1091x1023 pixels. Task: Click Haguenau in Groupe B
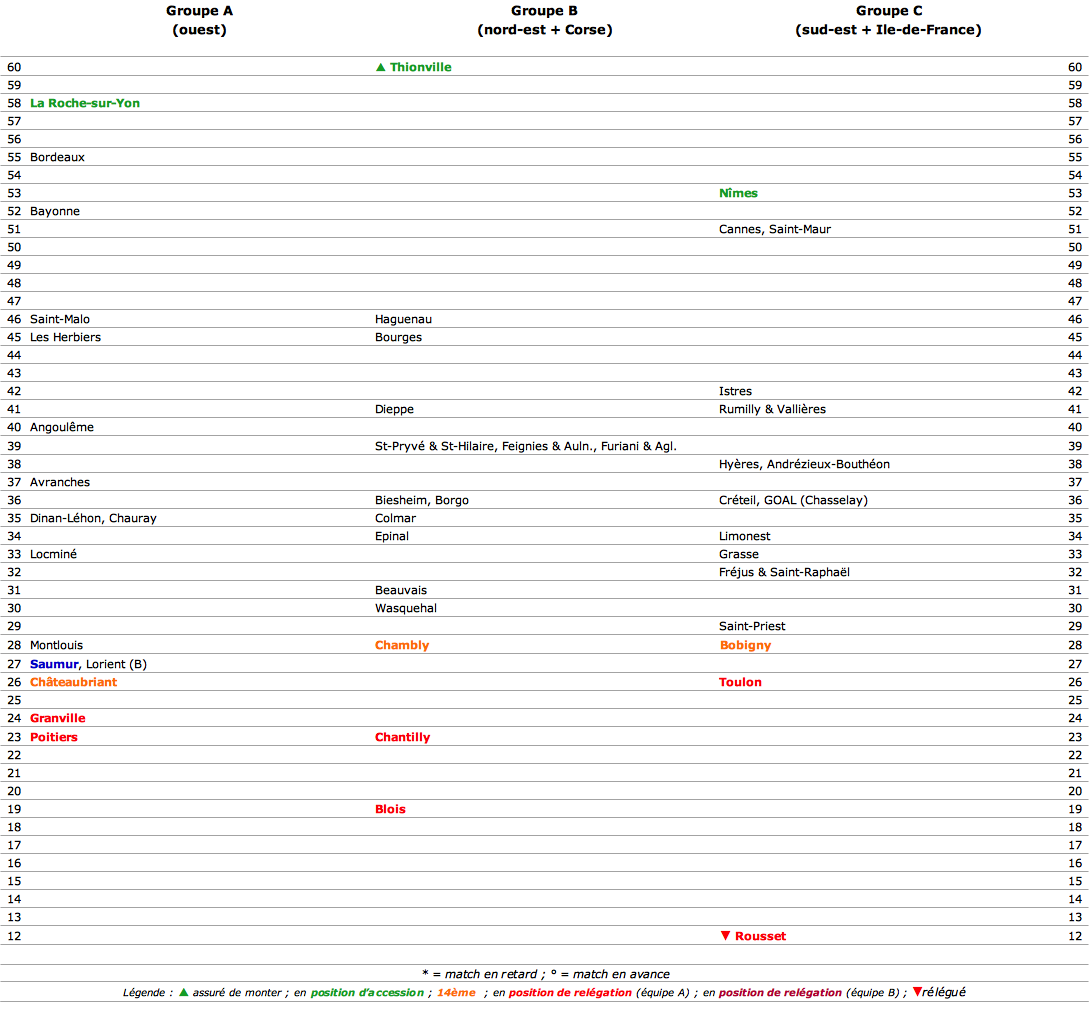(x=403, y=319)
